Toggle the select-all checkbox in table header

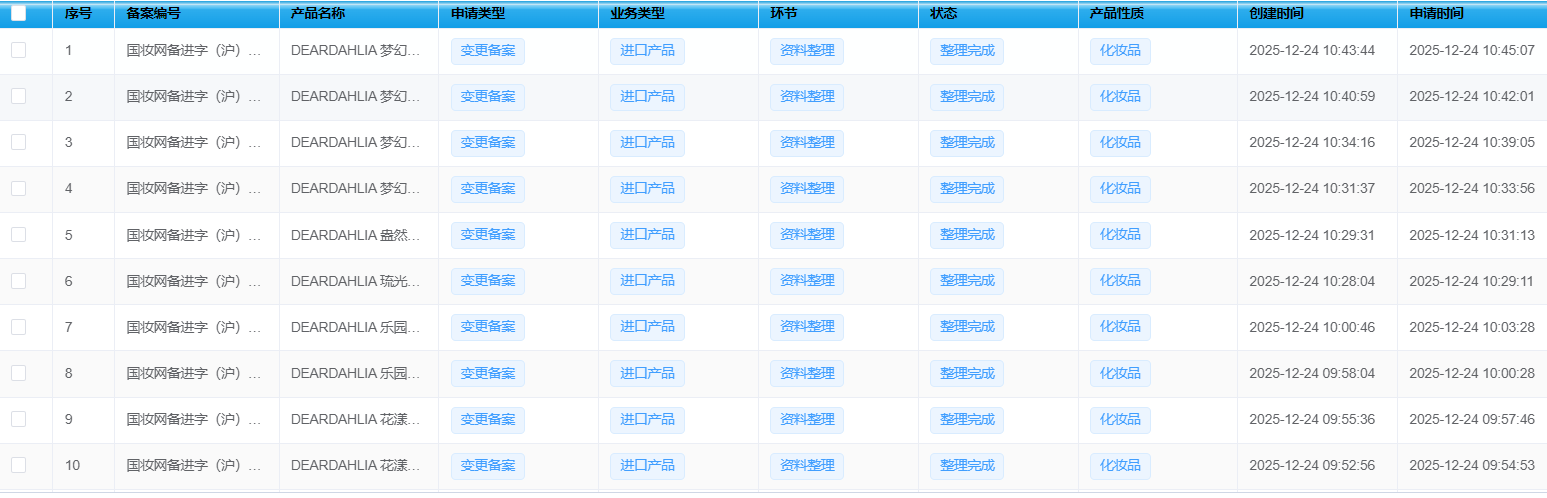coord(19,14)
